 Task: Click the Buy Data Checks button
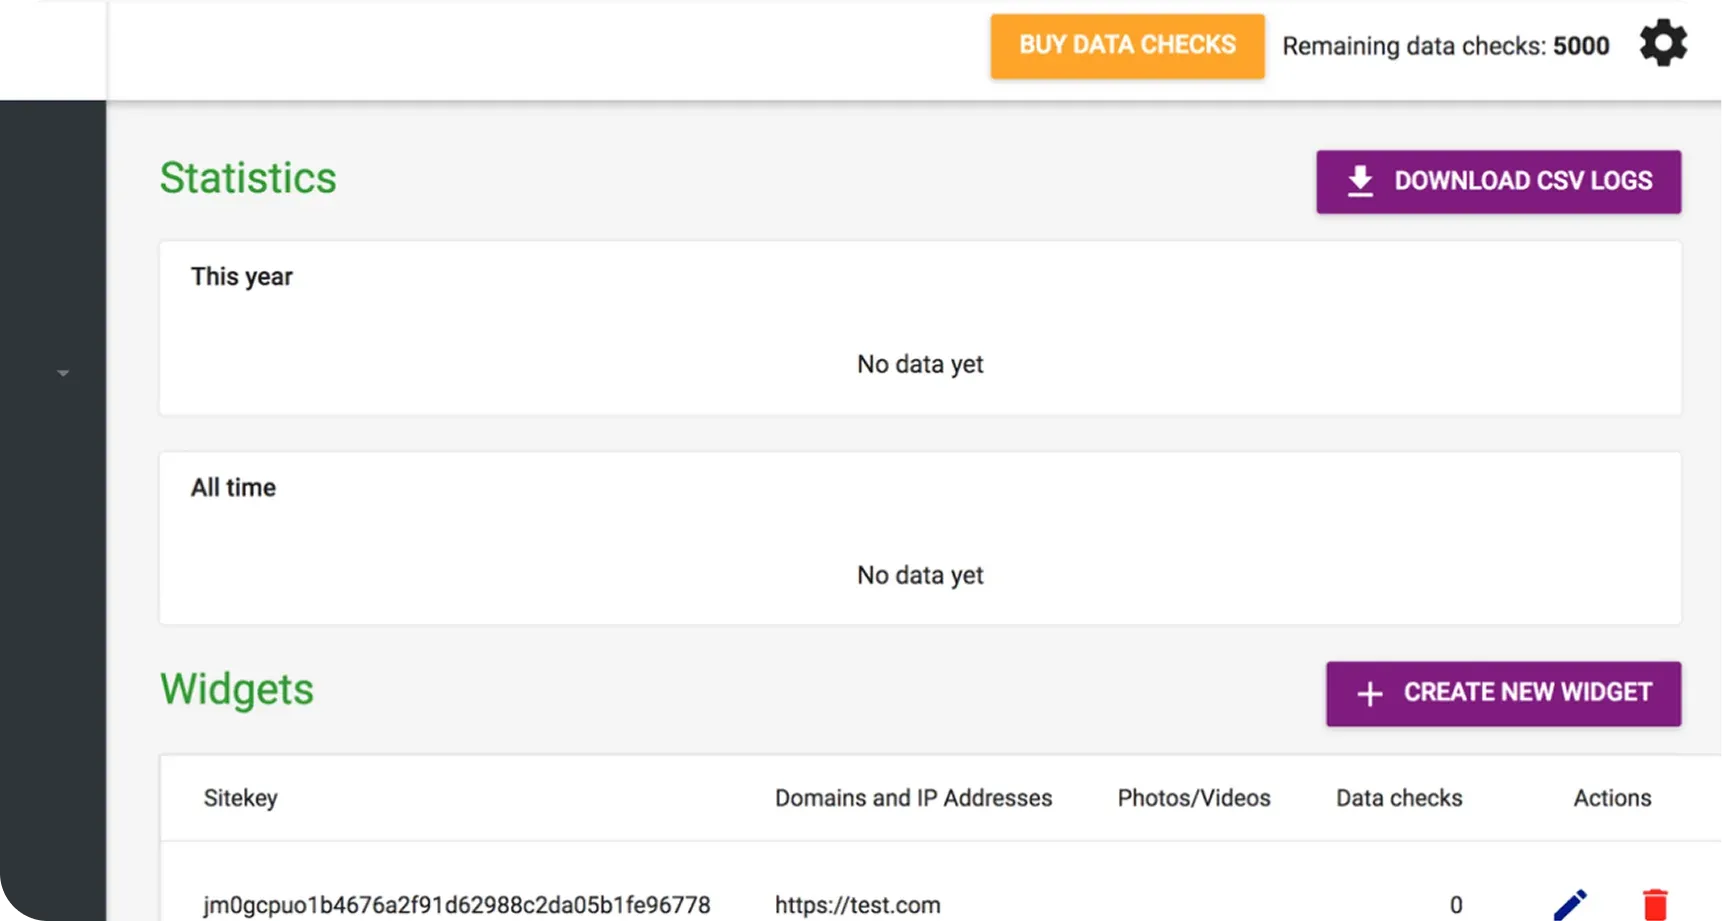click(1127, 46)
